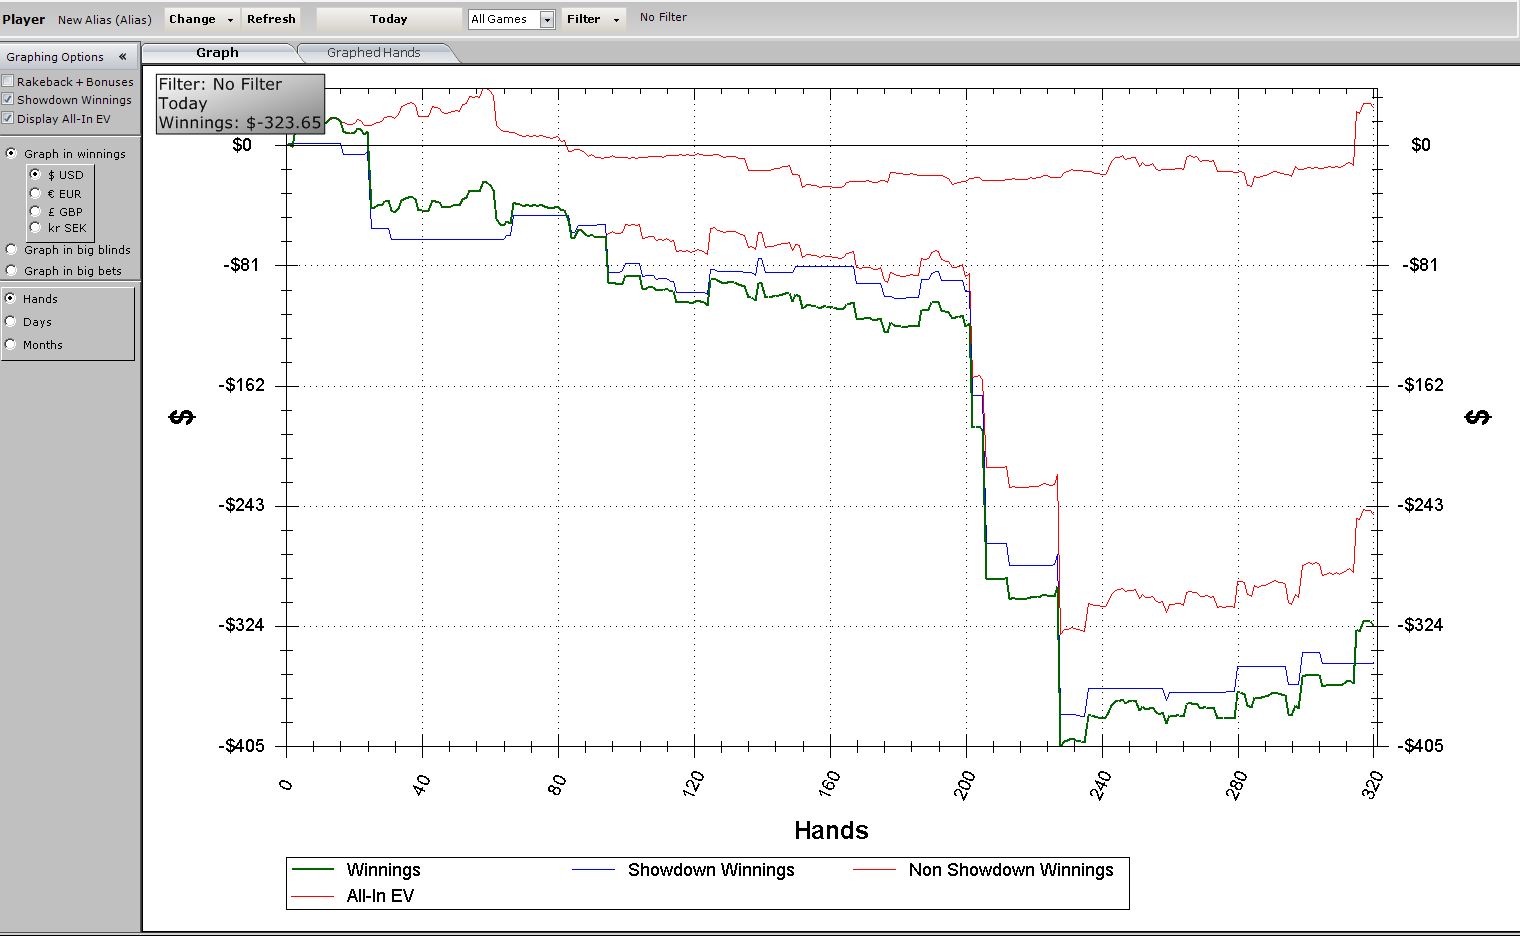Select Graph in big bets option
Image resolution: width=1520 pixels, height=936 pixels.
point(12,271)
